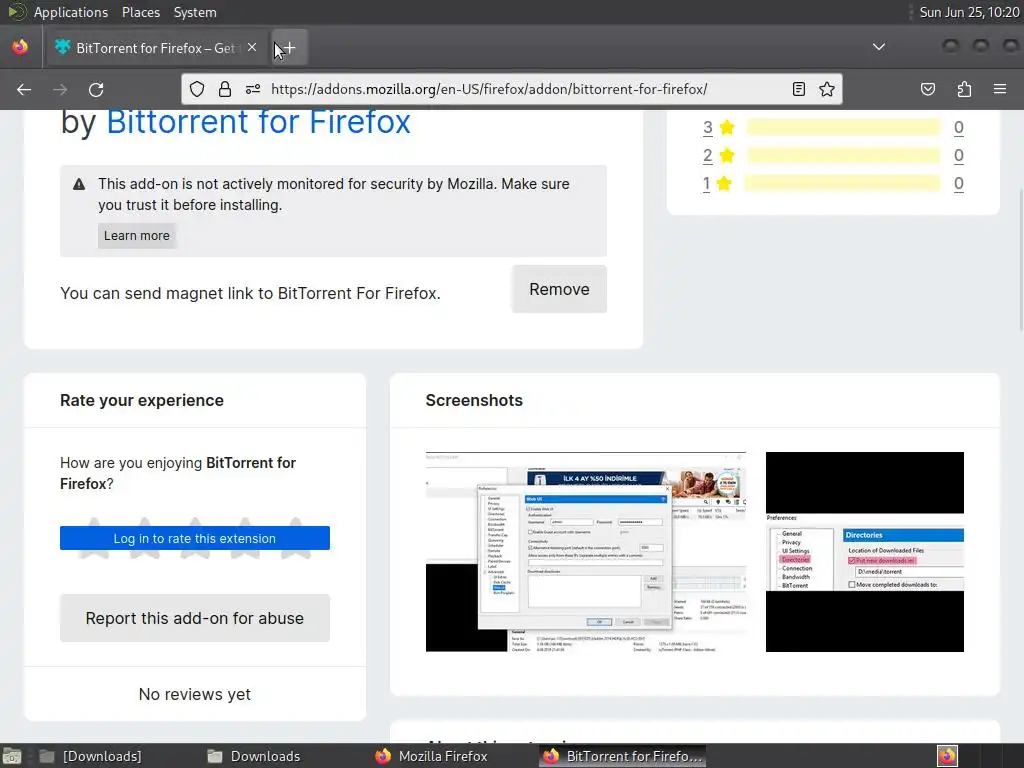Click the clock showing Sun Jun 25
The height and width of the screenshot is (768, 1024).
[969, 12]
